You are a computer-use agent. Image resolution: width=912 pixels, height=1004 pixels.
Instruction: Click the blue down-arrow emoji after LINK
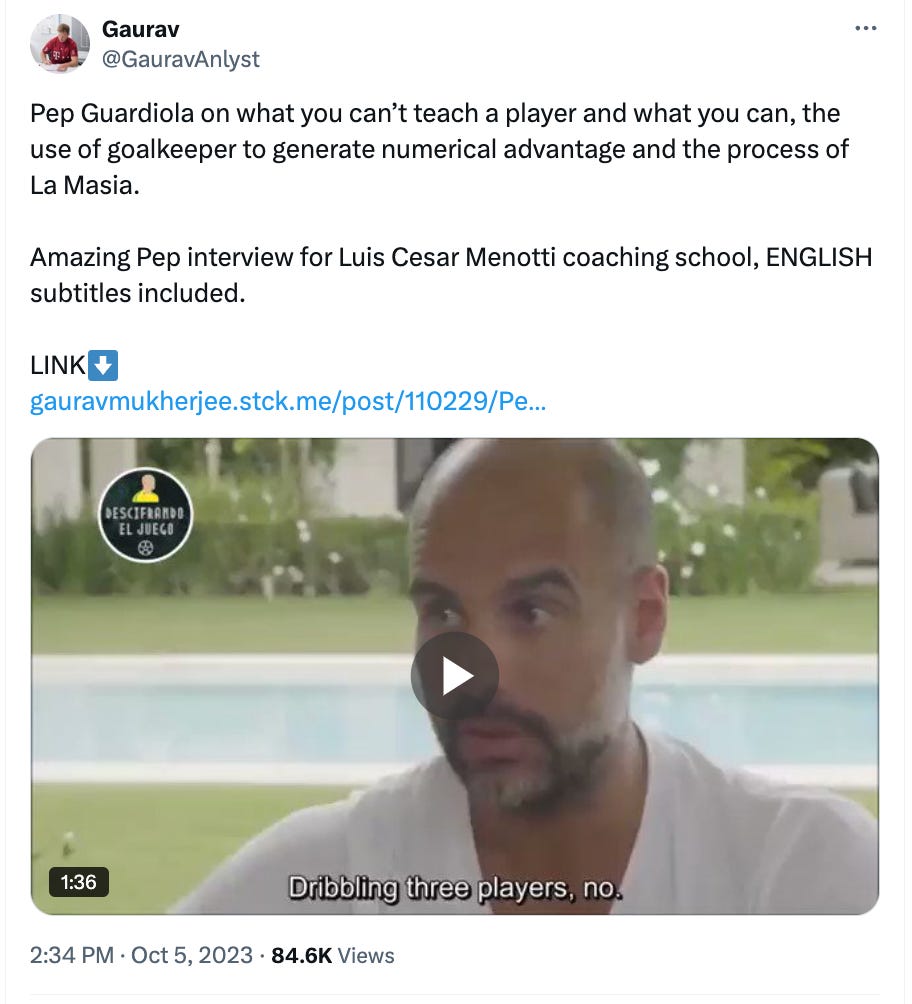click(x=102, y=365)
